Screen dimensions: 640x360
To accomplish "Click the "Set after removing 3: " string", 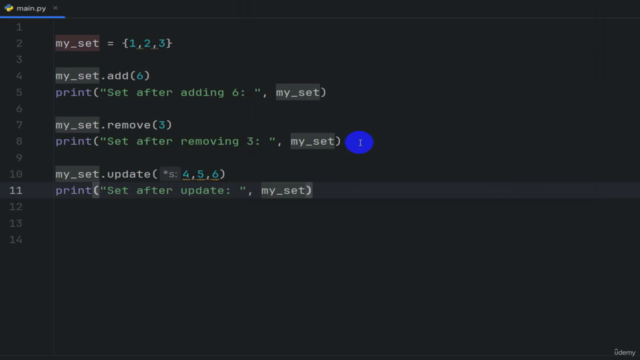I will [188, 142].
